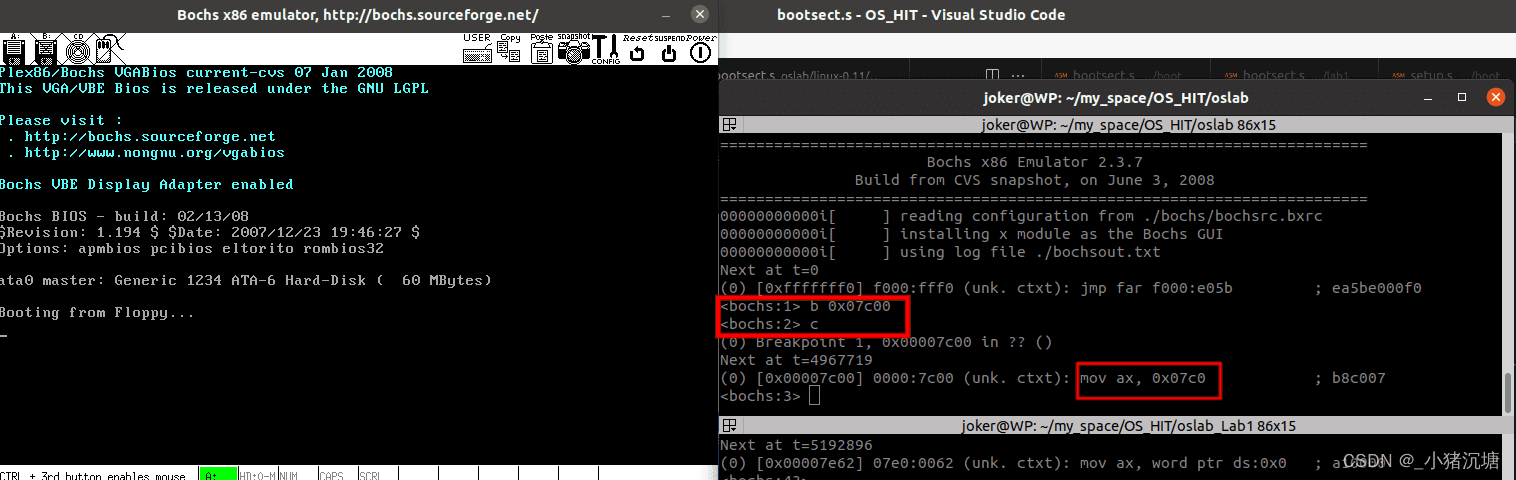1516x480 pixels.
Task: Reset the Bochs emulated machine
Action: coord(638,49)
